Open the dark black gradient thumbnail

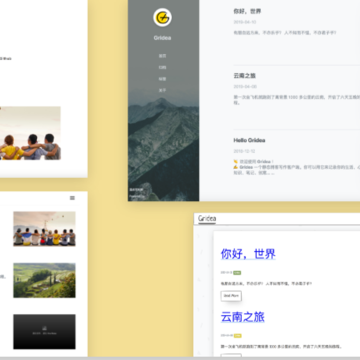click(x=44, y=332)
